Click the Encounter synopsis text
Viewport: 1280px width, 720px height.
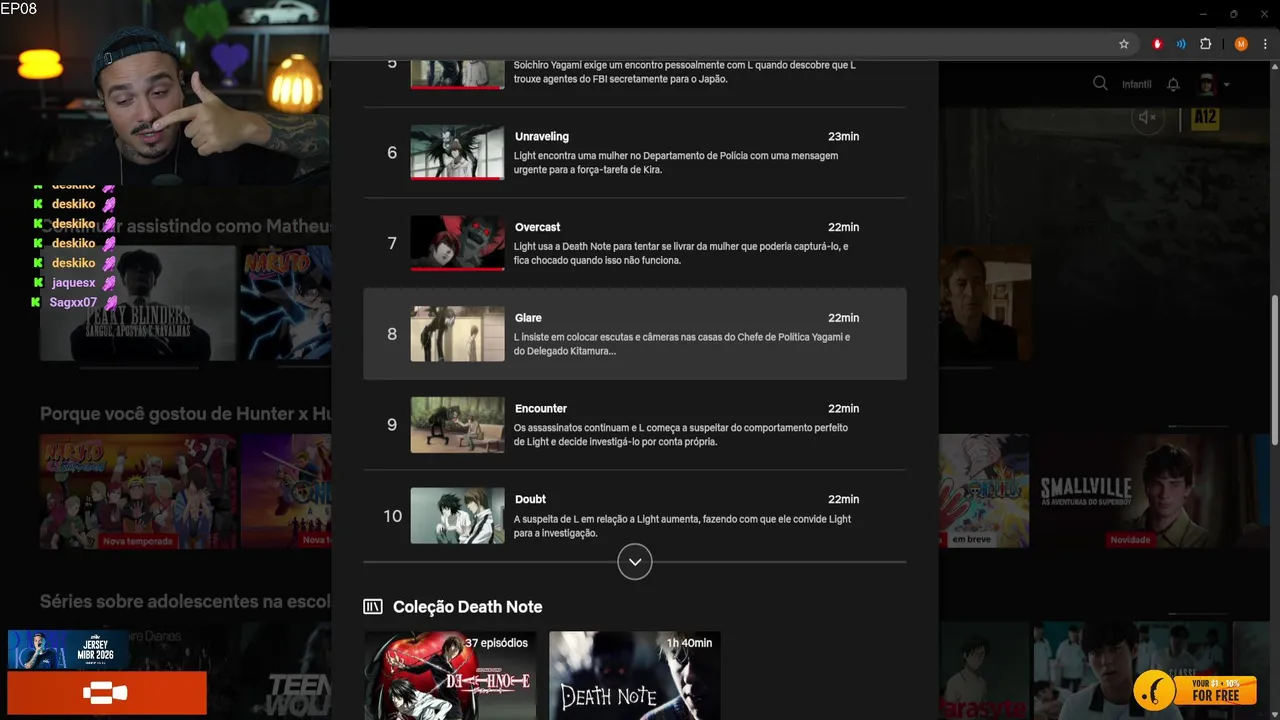(x=681, y=435)
